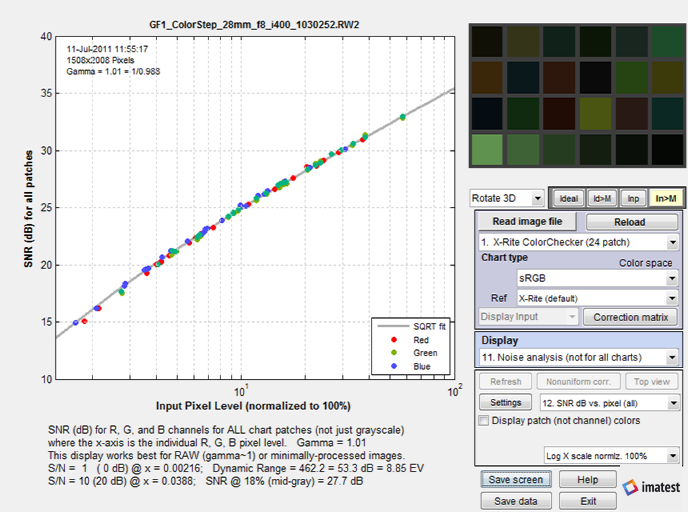Open the sRGB color space dropdown
The image size is (688, 512).
pyautogui.click(x=598, y=278)
